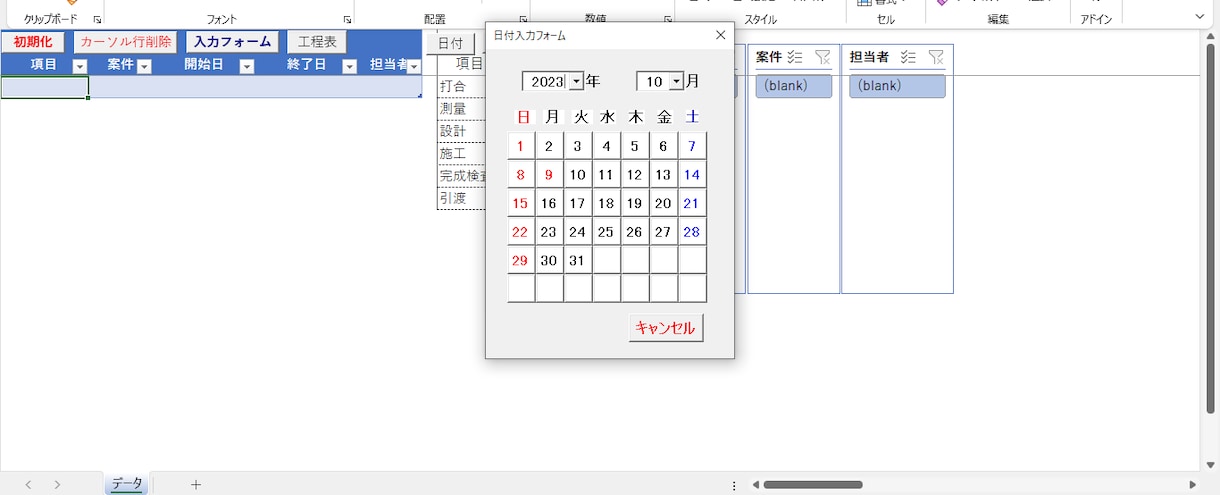Image resolution: width=1220 pixels, height=495 pixels.
Task: Open the 項目 column filter dropdown
Action: coord(80,66)
